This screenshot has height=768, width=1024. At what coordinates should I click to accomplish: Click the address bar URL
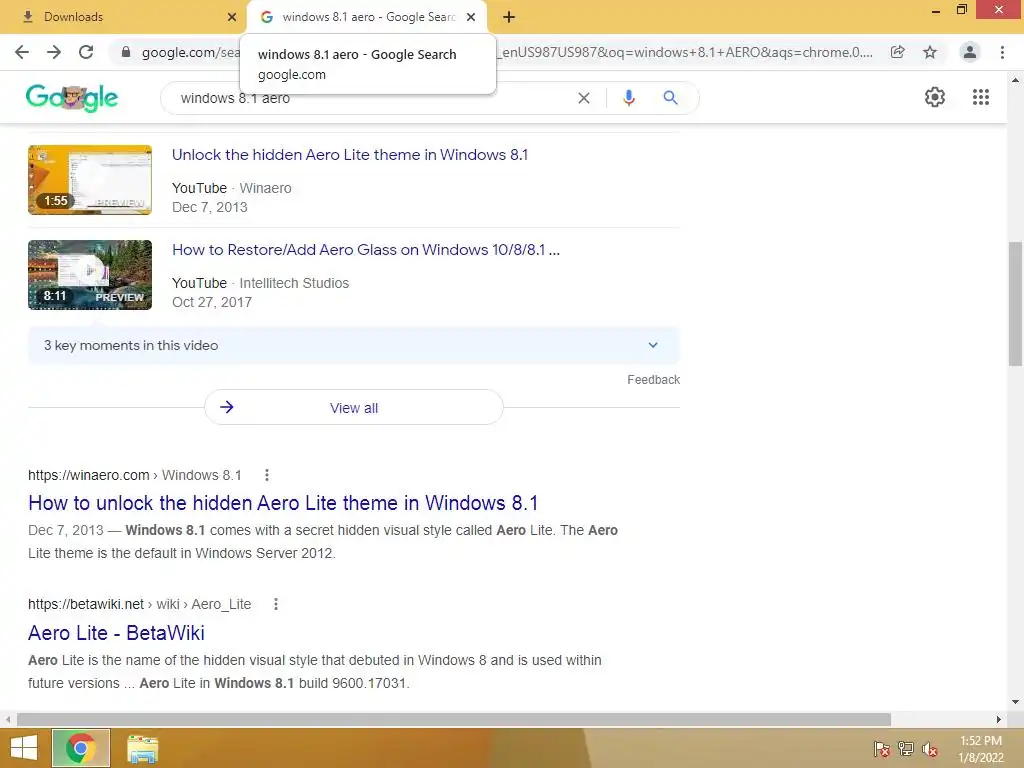click(684, 52)
